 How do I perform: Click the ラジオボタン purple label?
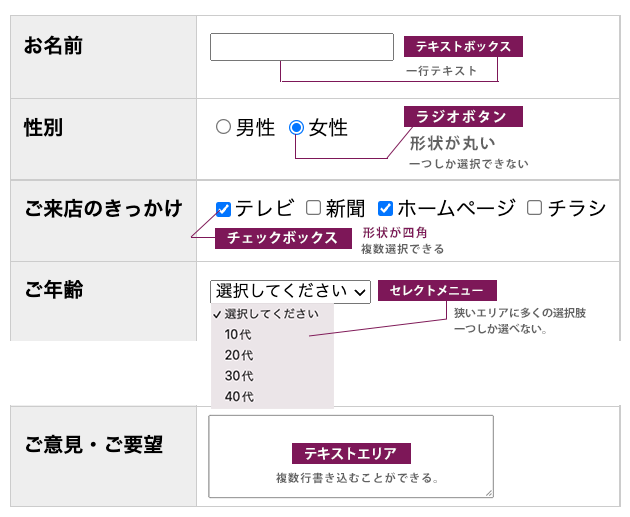pyautogui.click(x=463, y=117)
